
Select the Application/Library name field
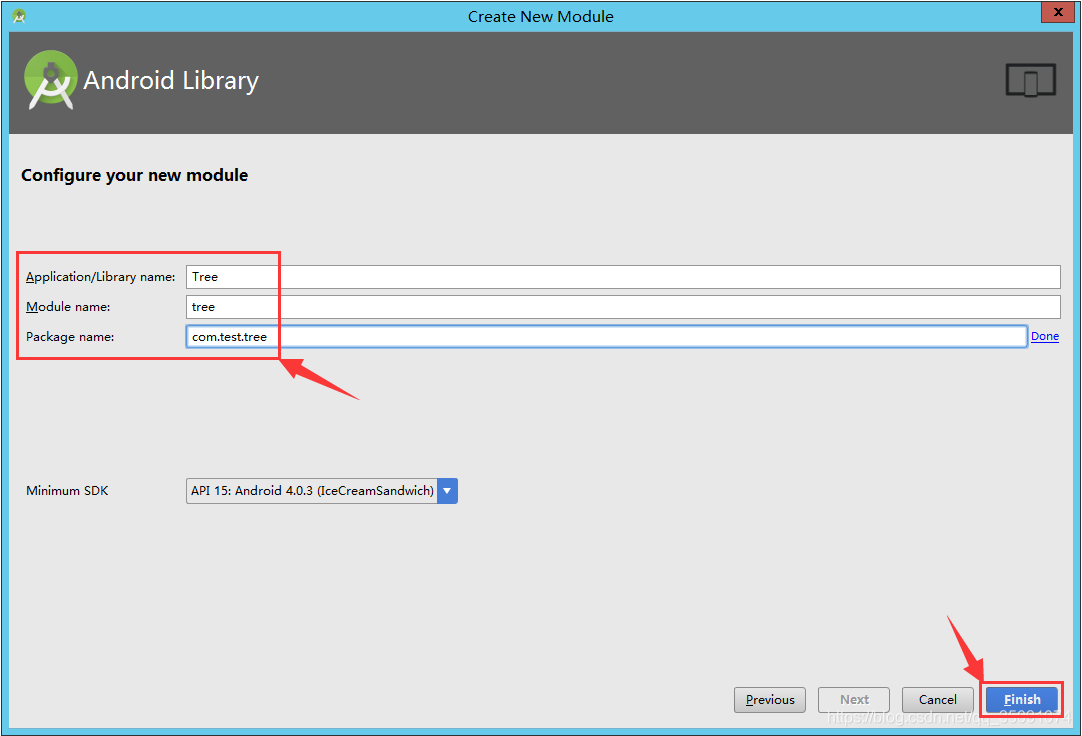[x=500, y=277]
